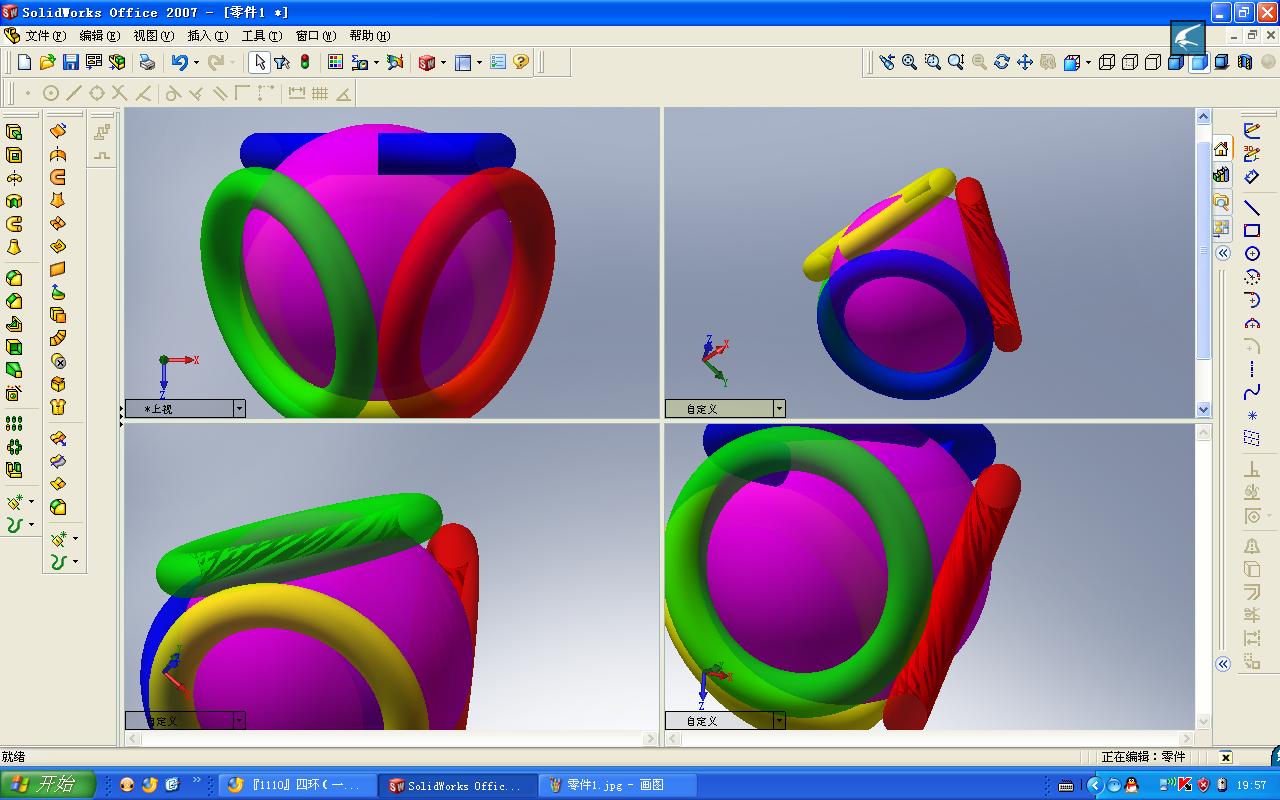Switch to Hidden Lines Visible display
Image resolution: width=1280 pixels, height=800 pixels.
click(1129, 62)
